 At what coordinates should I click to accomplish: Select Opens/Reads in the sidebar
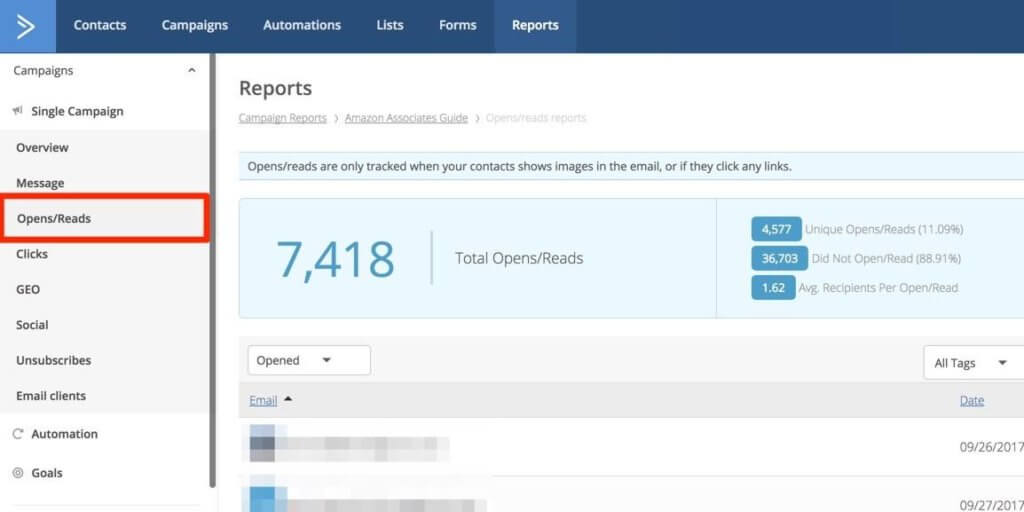54,218
